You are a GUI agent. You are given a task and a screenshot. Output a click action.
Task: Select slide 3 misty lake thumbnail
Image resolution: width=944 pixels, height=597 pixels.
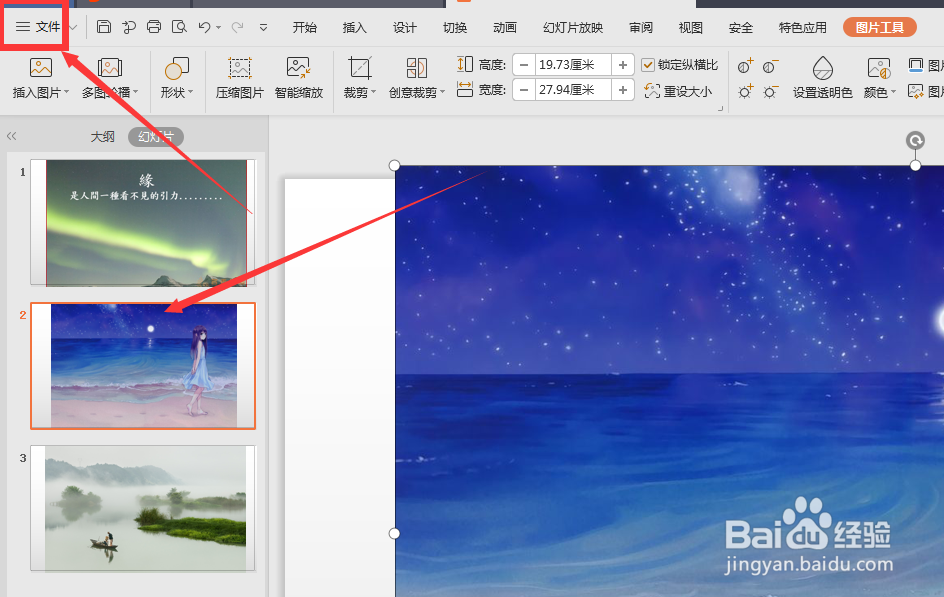coord(143,508)
